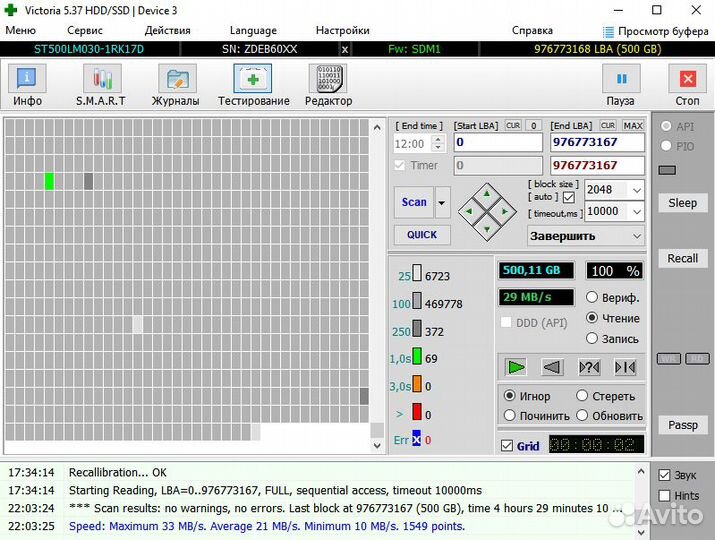Open the Журналы logs section

175,85
